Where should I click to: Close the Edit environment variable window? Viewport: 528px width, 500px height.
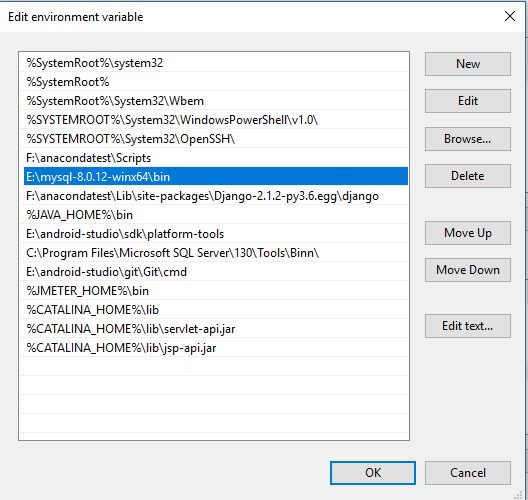pyautogui.click(x=510, y=16)
